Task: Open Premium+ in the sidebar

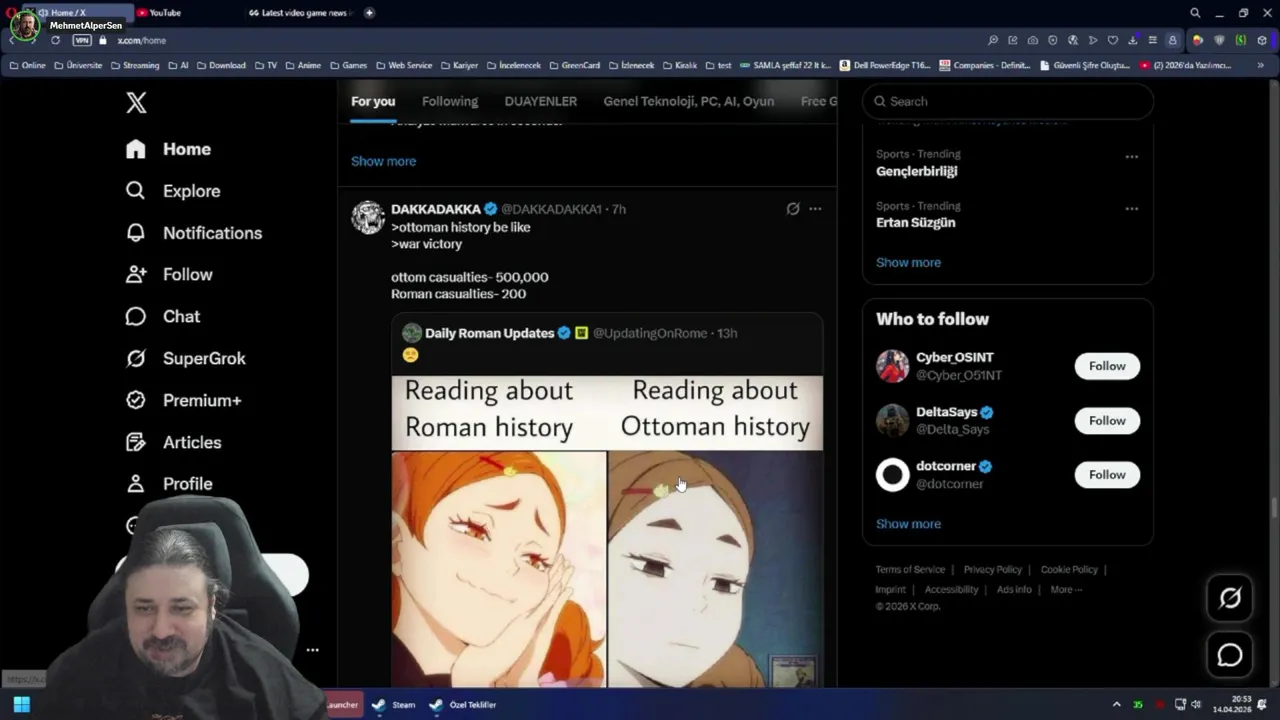Action: (x=183, y=401)
